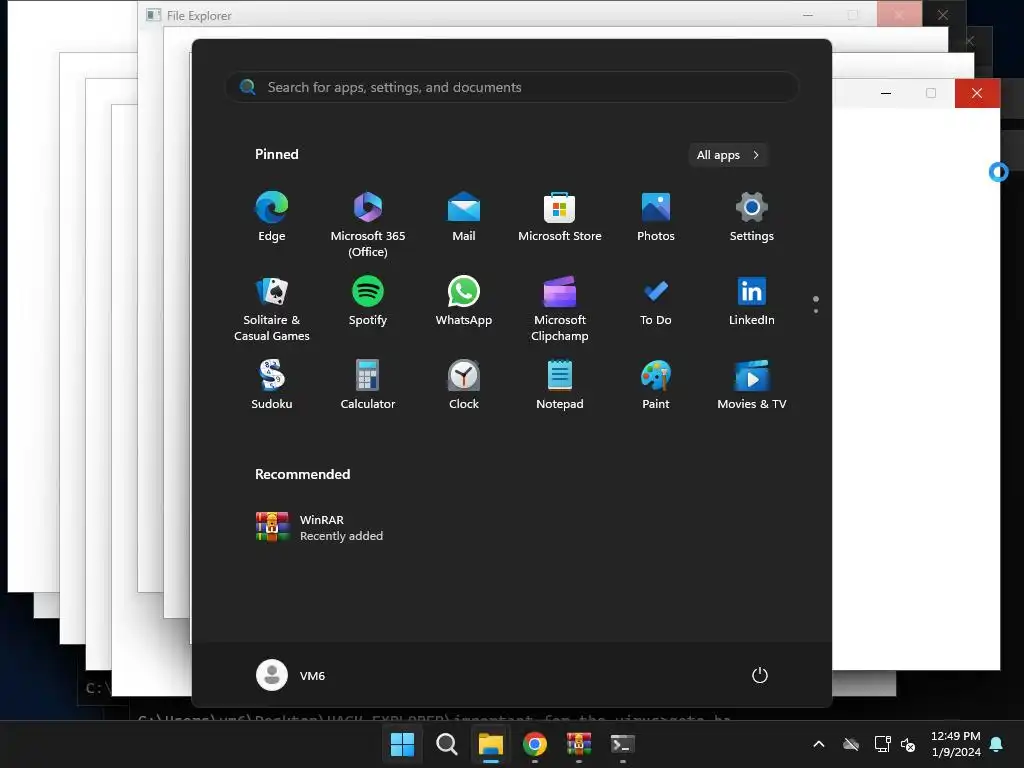Go to next pinned apps page dot
Screen dimensions: 1024x768
816,311
